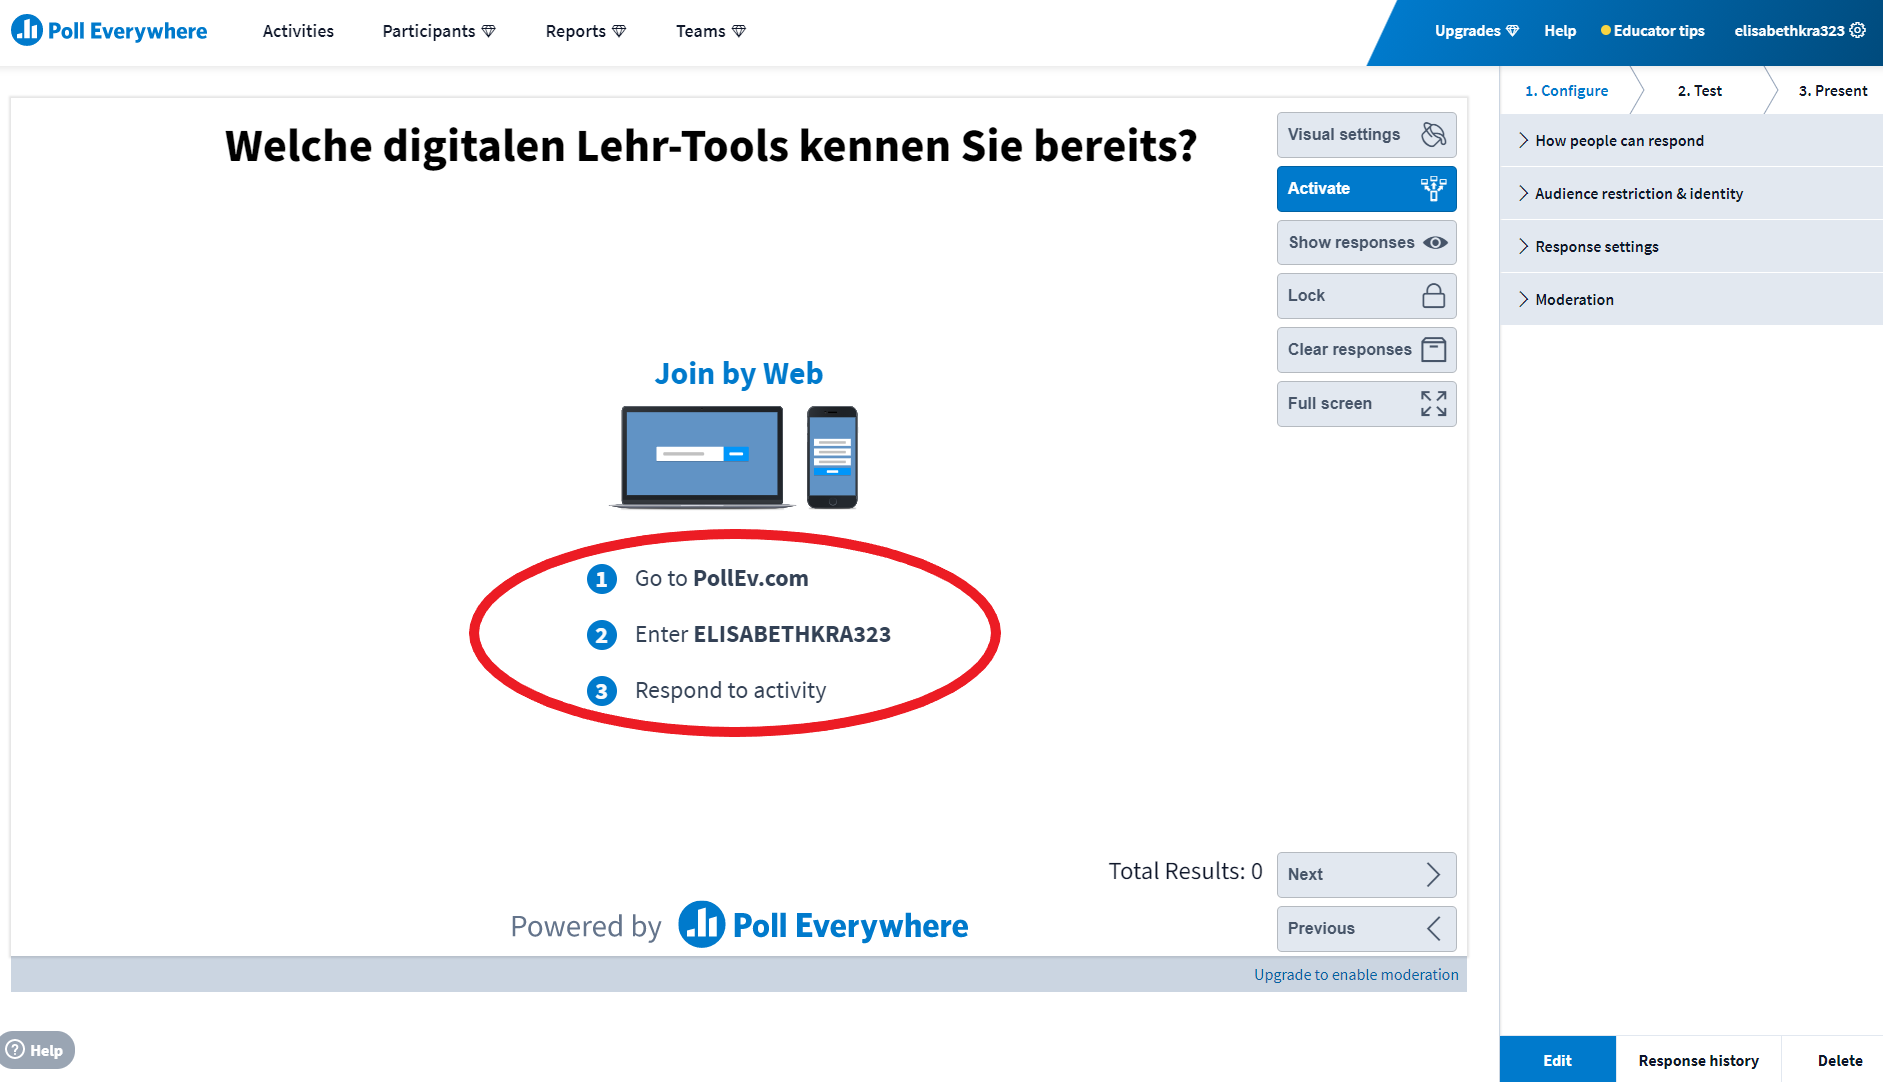Viewport: 1883px width, 1082px height.
Task: Go to the Next activity
Action: [1366, 875]
